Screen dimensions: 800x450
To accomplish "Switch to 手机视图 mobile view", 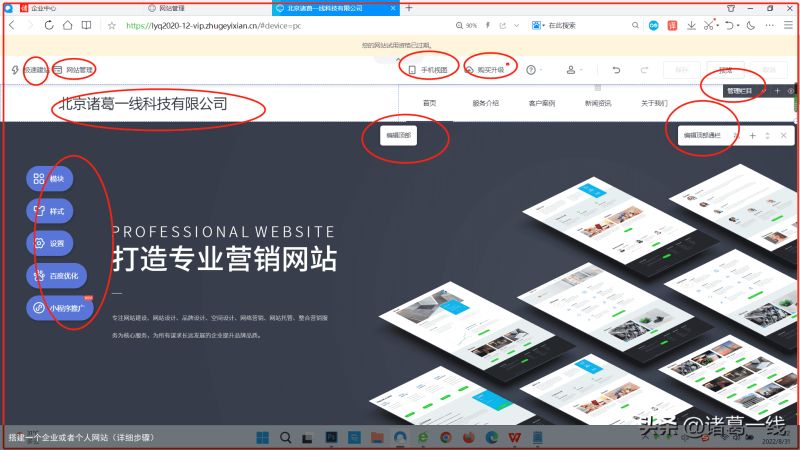I will 428,70.
